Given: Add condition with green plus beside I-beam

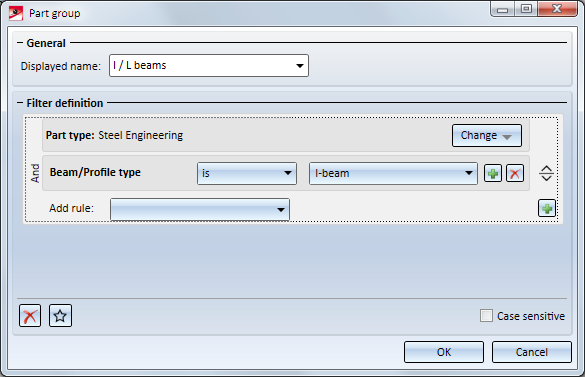Looking at the screenshot, I should (x=492, y=174).
